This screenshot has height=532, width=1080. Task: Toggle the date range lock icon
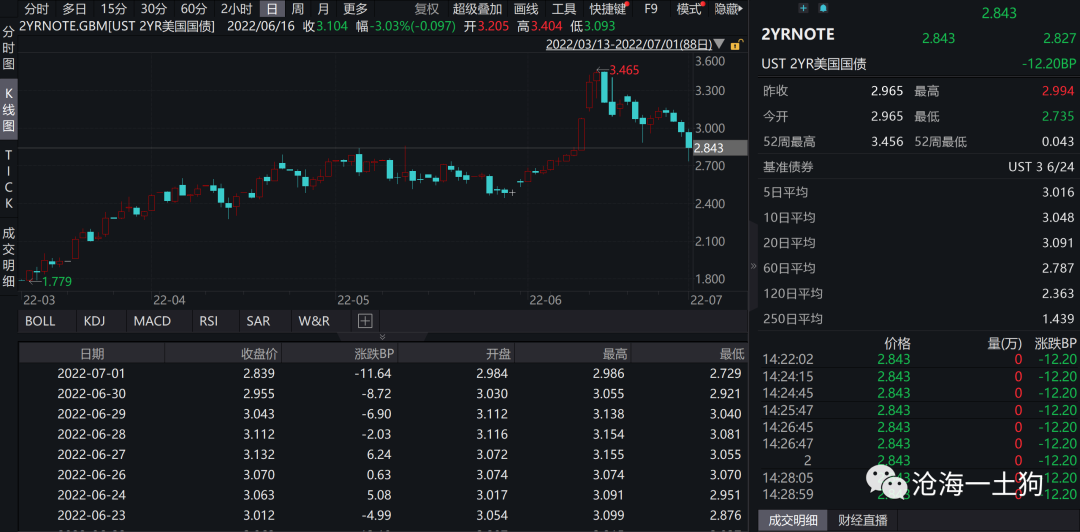[736, 45]
